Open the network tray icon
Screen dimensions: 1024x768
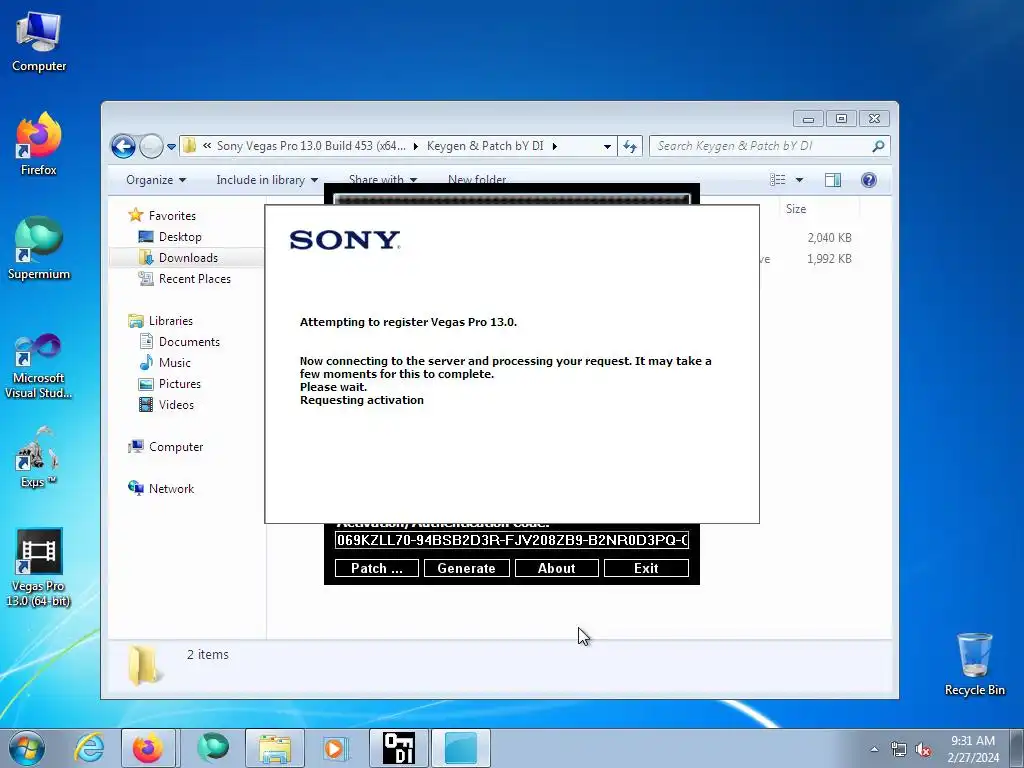click(899, 750)
